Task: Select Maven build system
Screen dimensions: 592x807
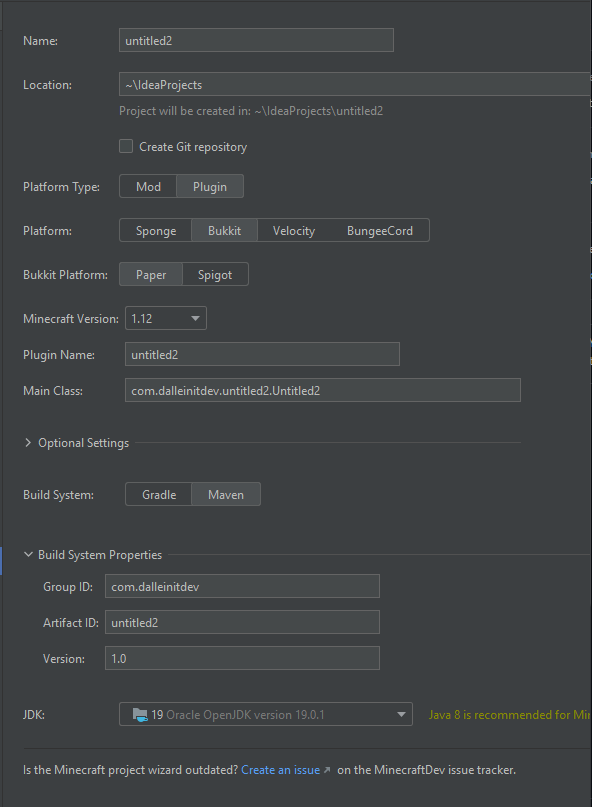Action: [226, 494]
